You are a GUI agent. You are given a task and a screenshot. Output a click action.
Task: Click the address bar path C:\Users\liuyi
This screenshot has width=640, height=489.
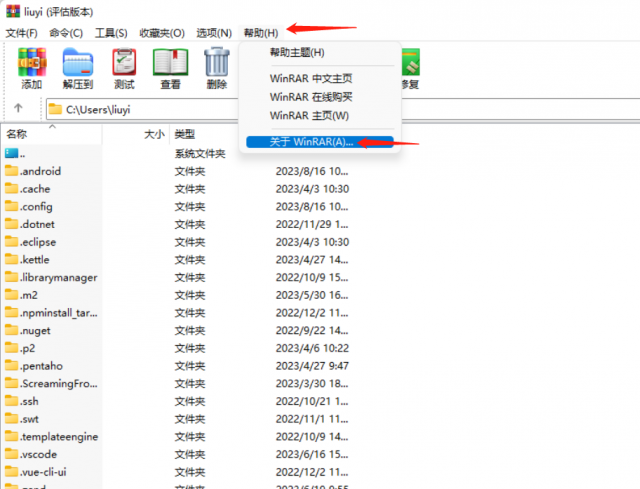click(98, 110)
